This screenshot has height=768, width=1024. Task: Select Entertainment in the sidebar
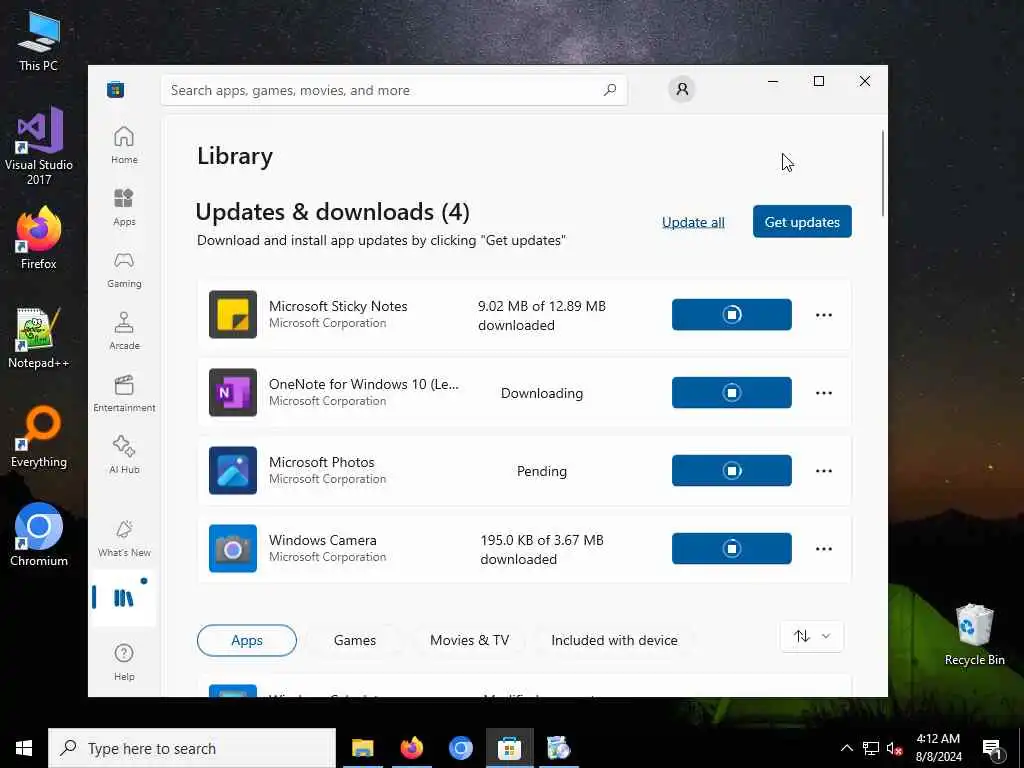pyautogui.click(x=124, y=393)
